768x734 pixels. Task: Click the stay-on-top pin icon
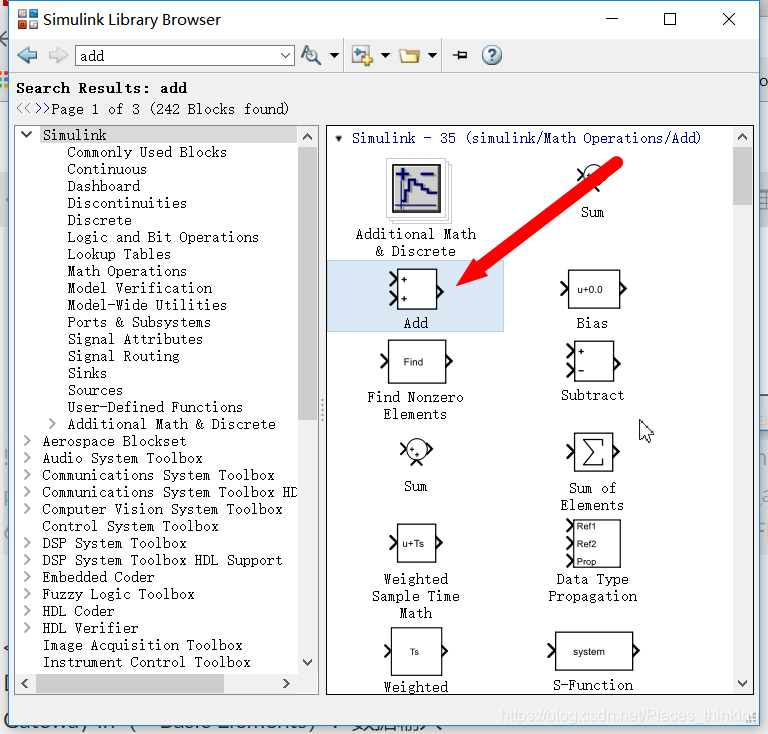pyautogui.click(x=460, y=55)
